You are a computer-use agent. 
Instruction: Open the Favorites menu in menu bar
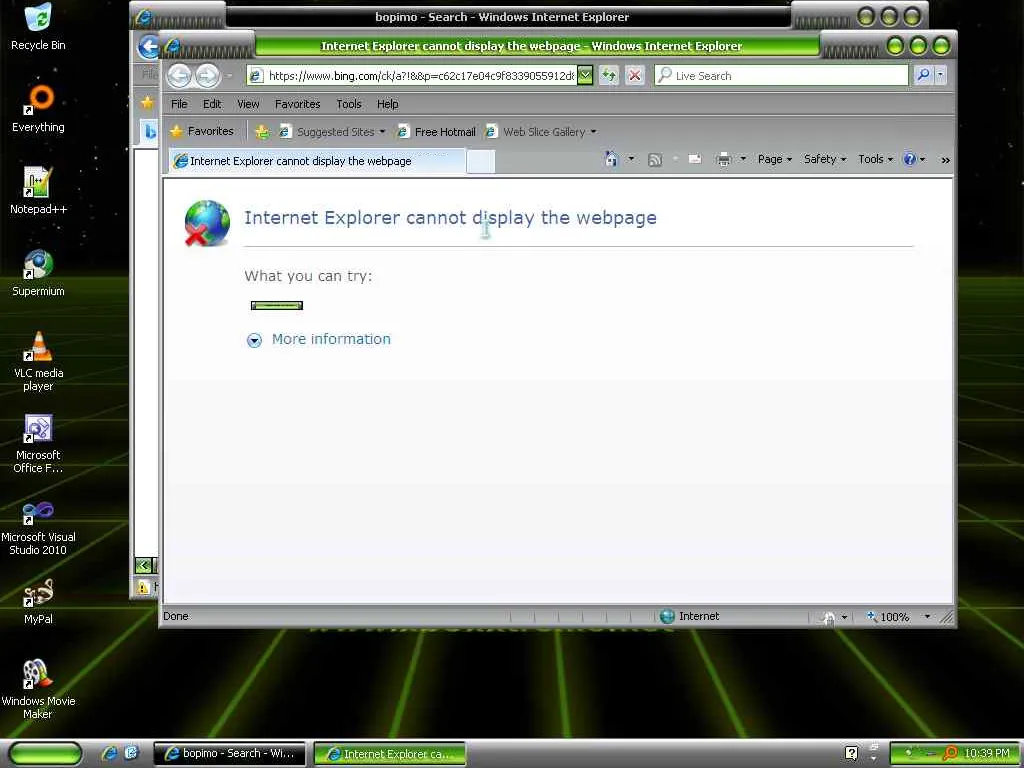pos(297,104)
